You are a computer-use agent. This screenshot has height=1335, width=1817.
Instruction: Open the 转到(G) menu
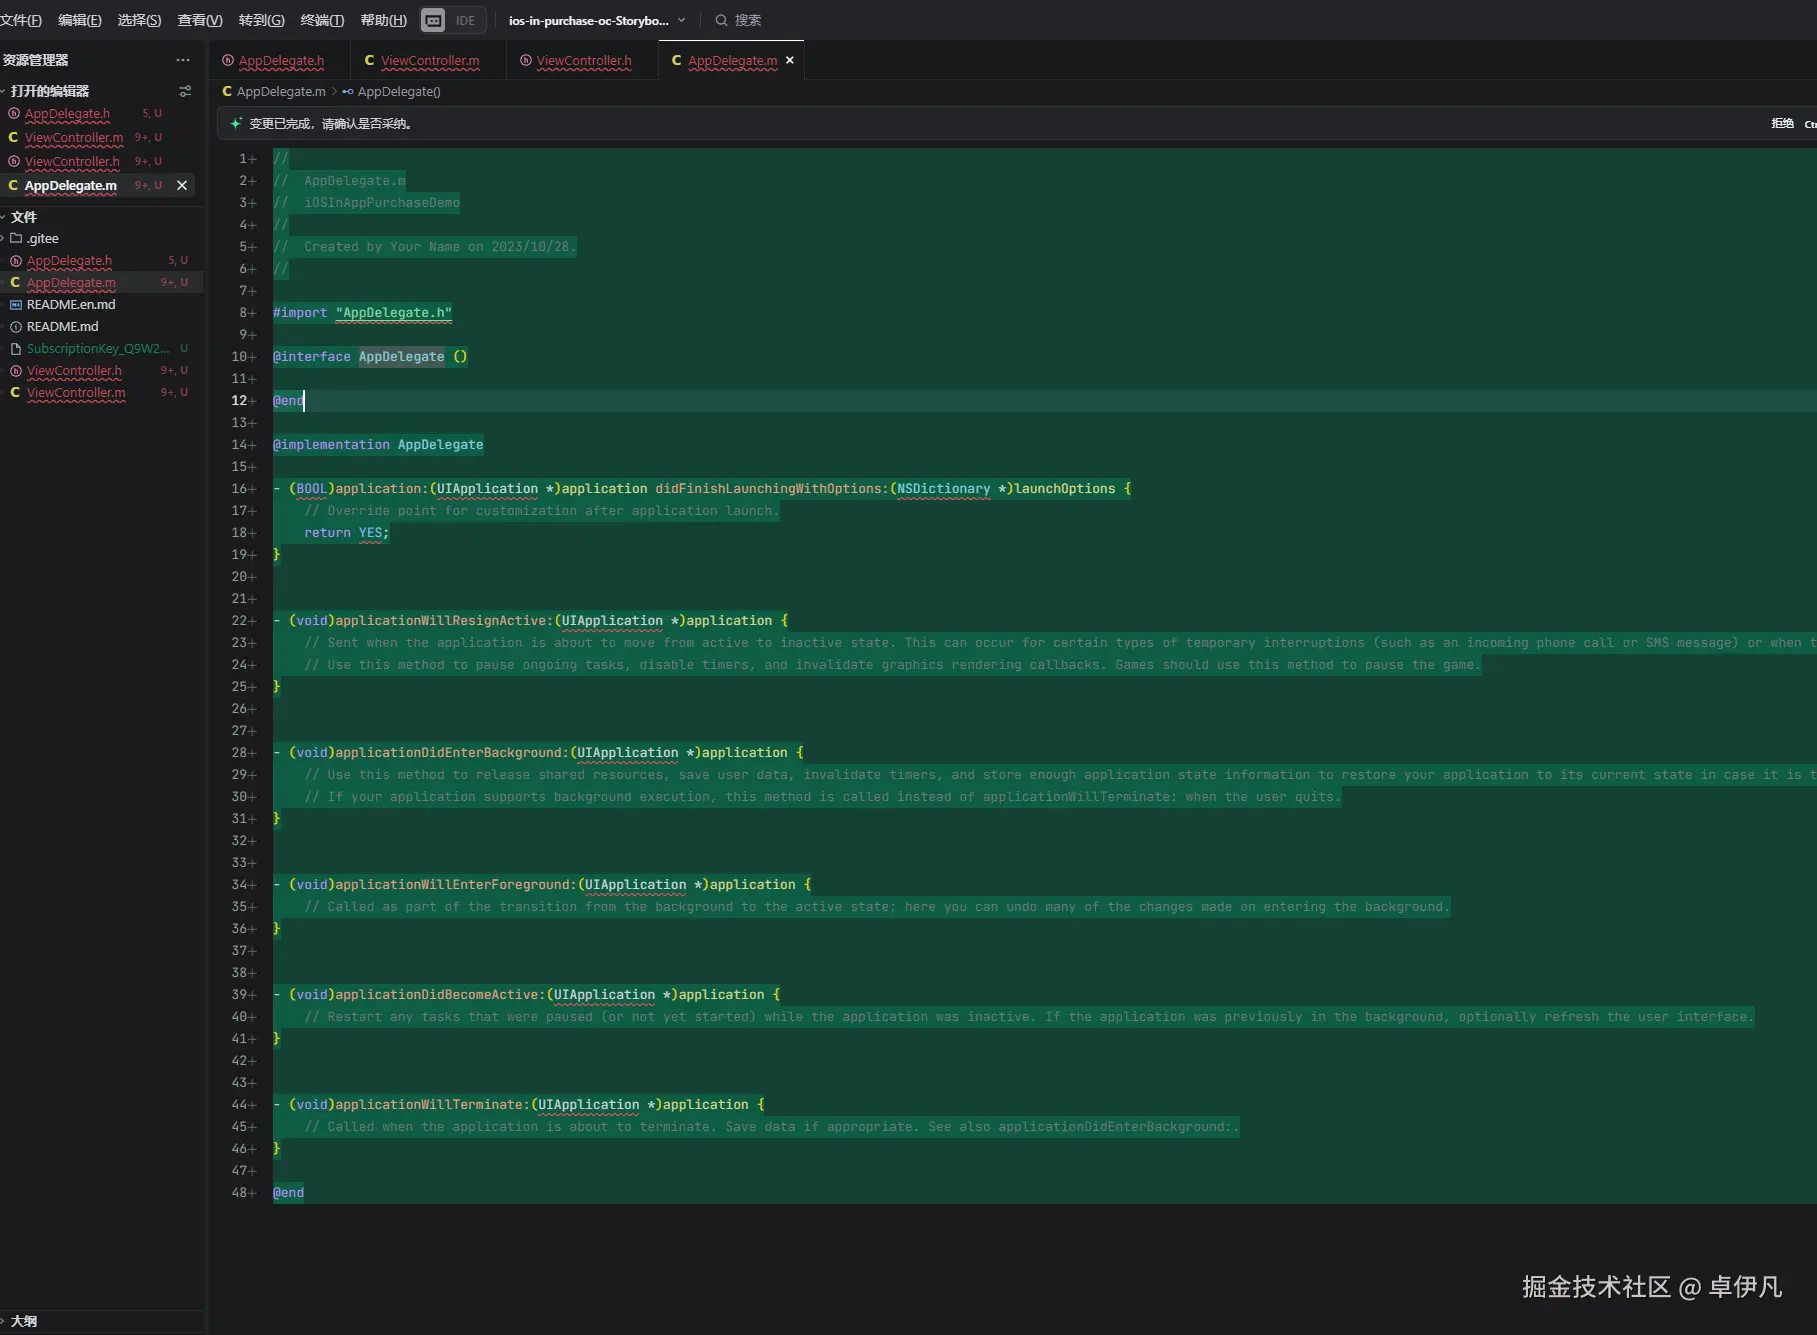click(262, 20)
